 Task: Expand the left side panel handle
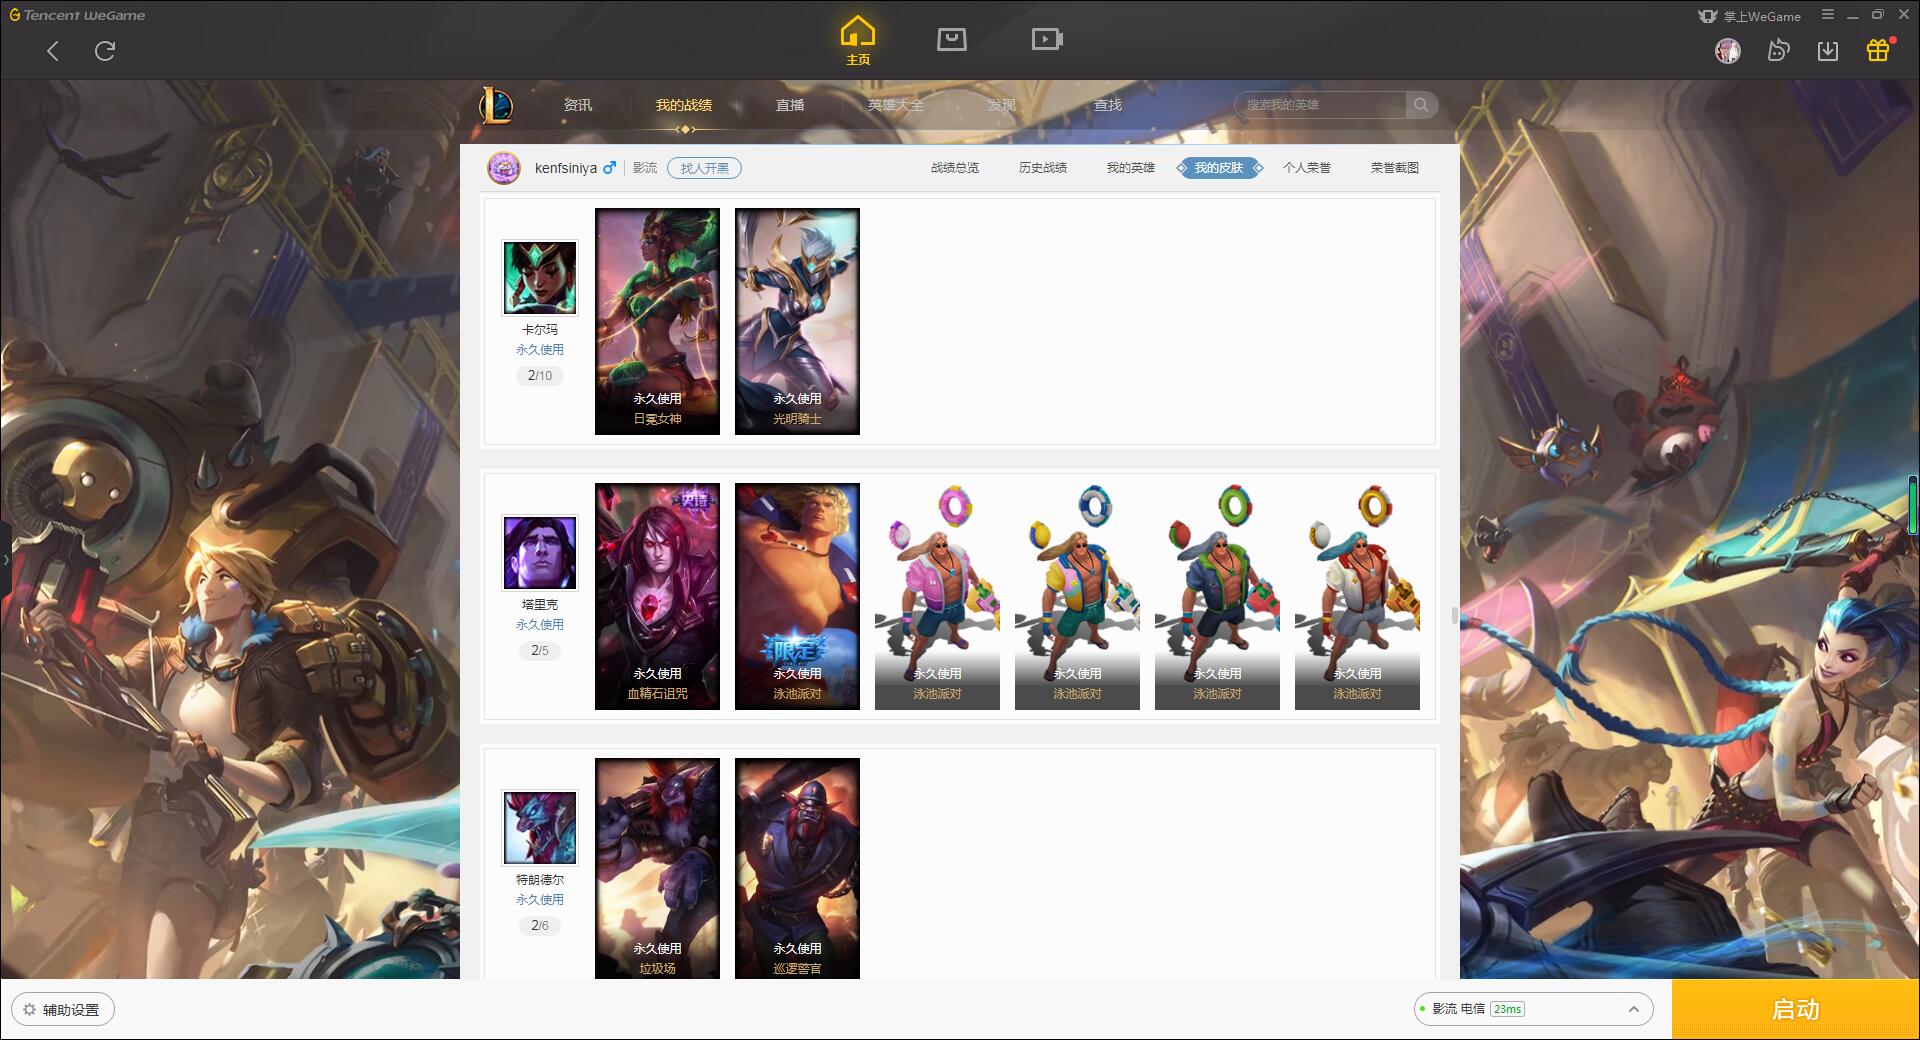[x=5, y=560]
